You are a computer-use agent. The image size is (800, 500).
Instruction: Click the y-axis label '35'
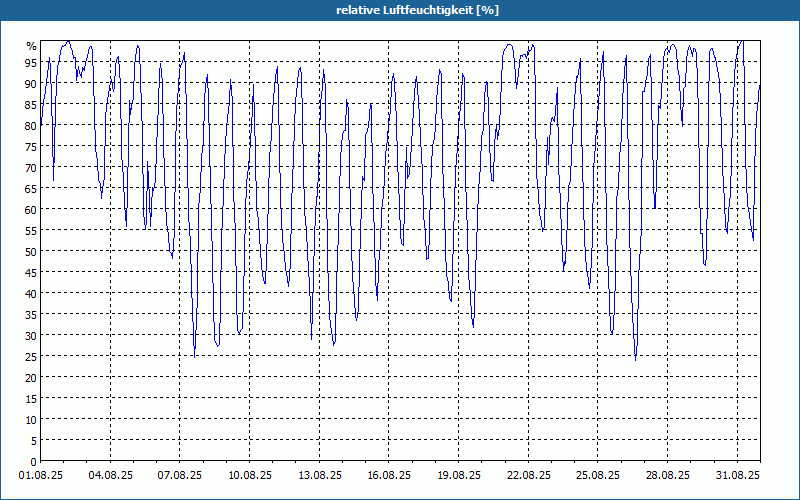pyautogui.click(x=32, y=315)
